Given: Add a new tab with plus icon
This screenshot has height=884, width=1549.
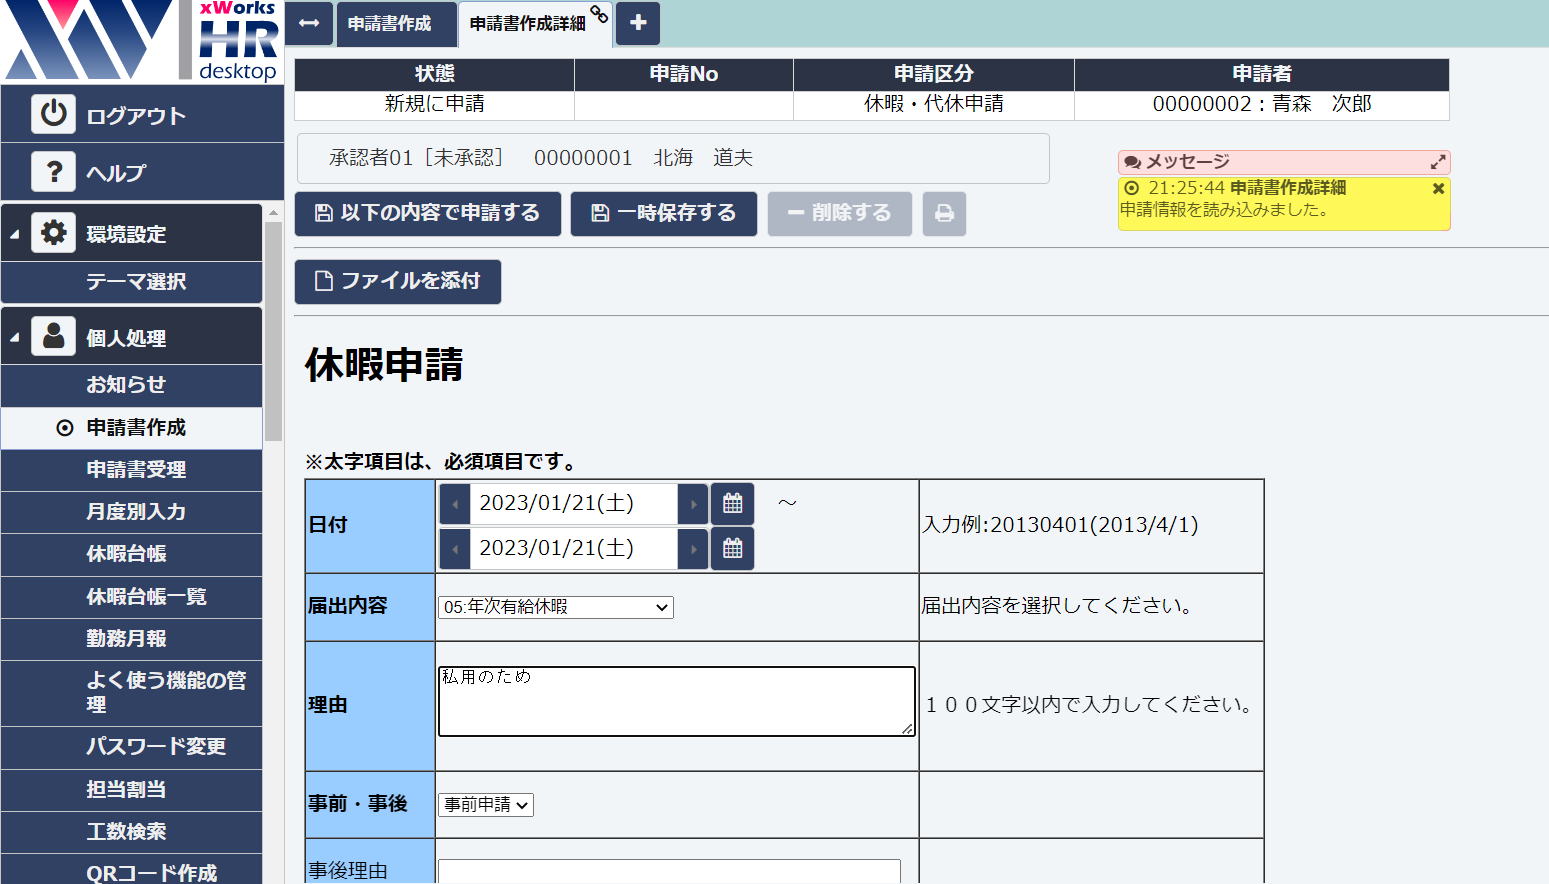Looking at the screenshot, I should 638,23.
